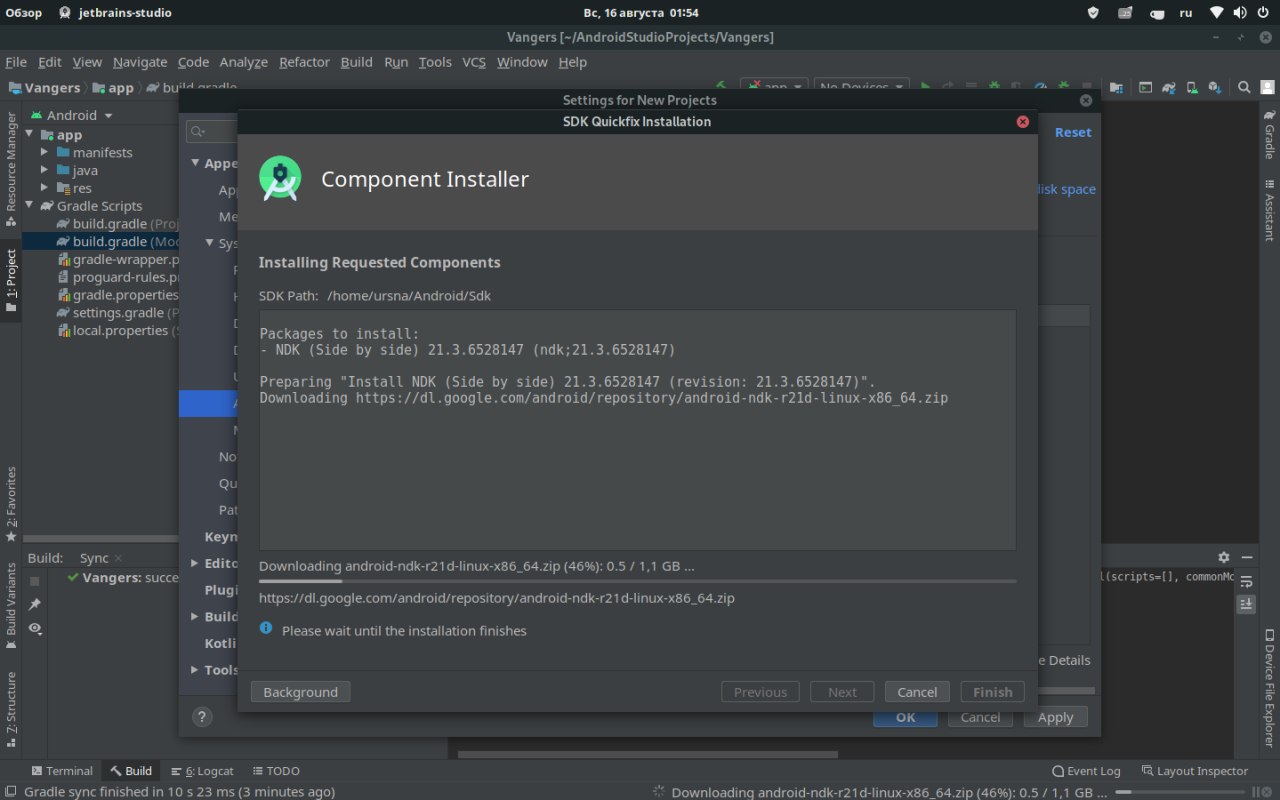
Task: Open the File menu
Action: 16,62
